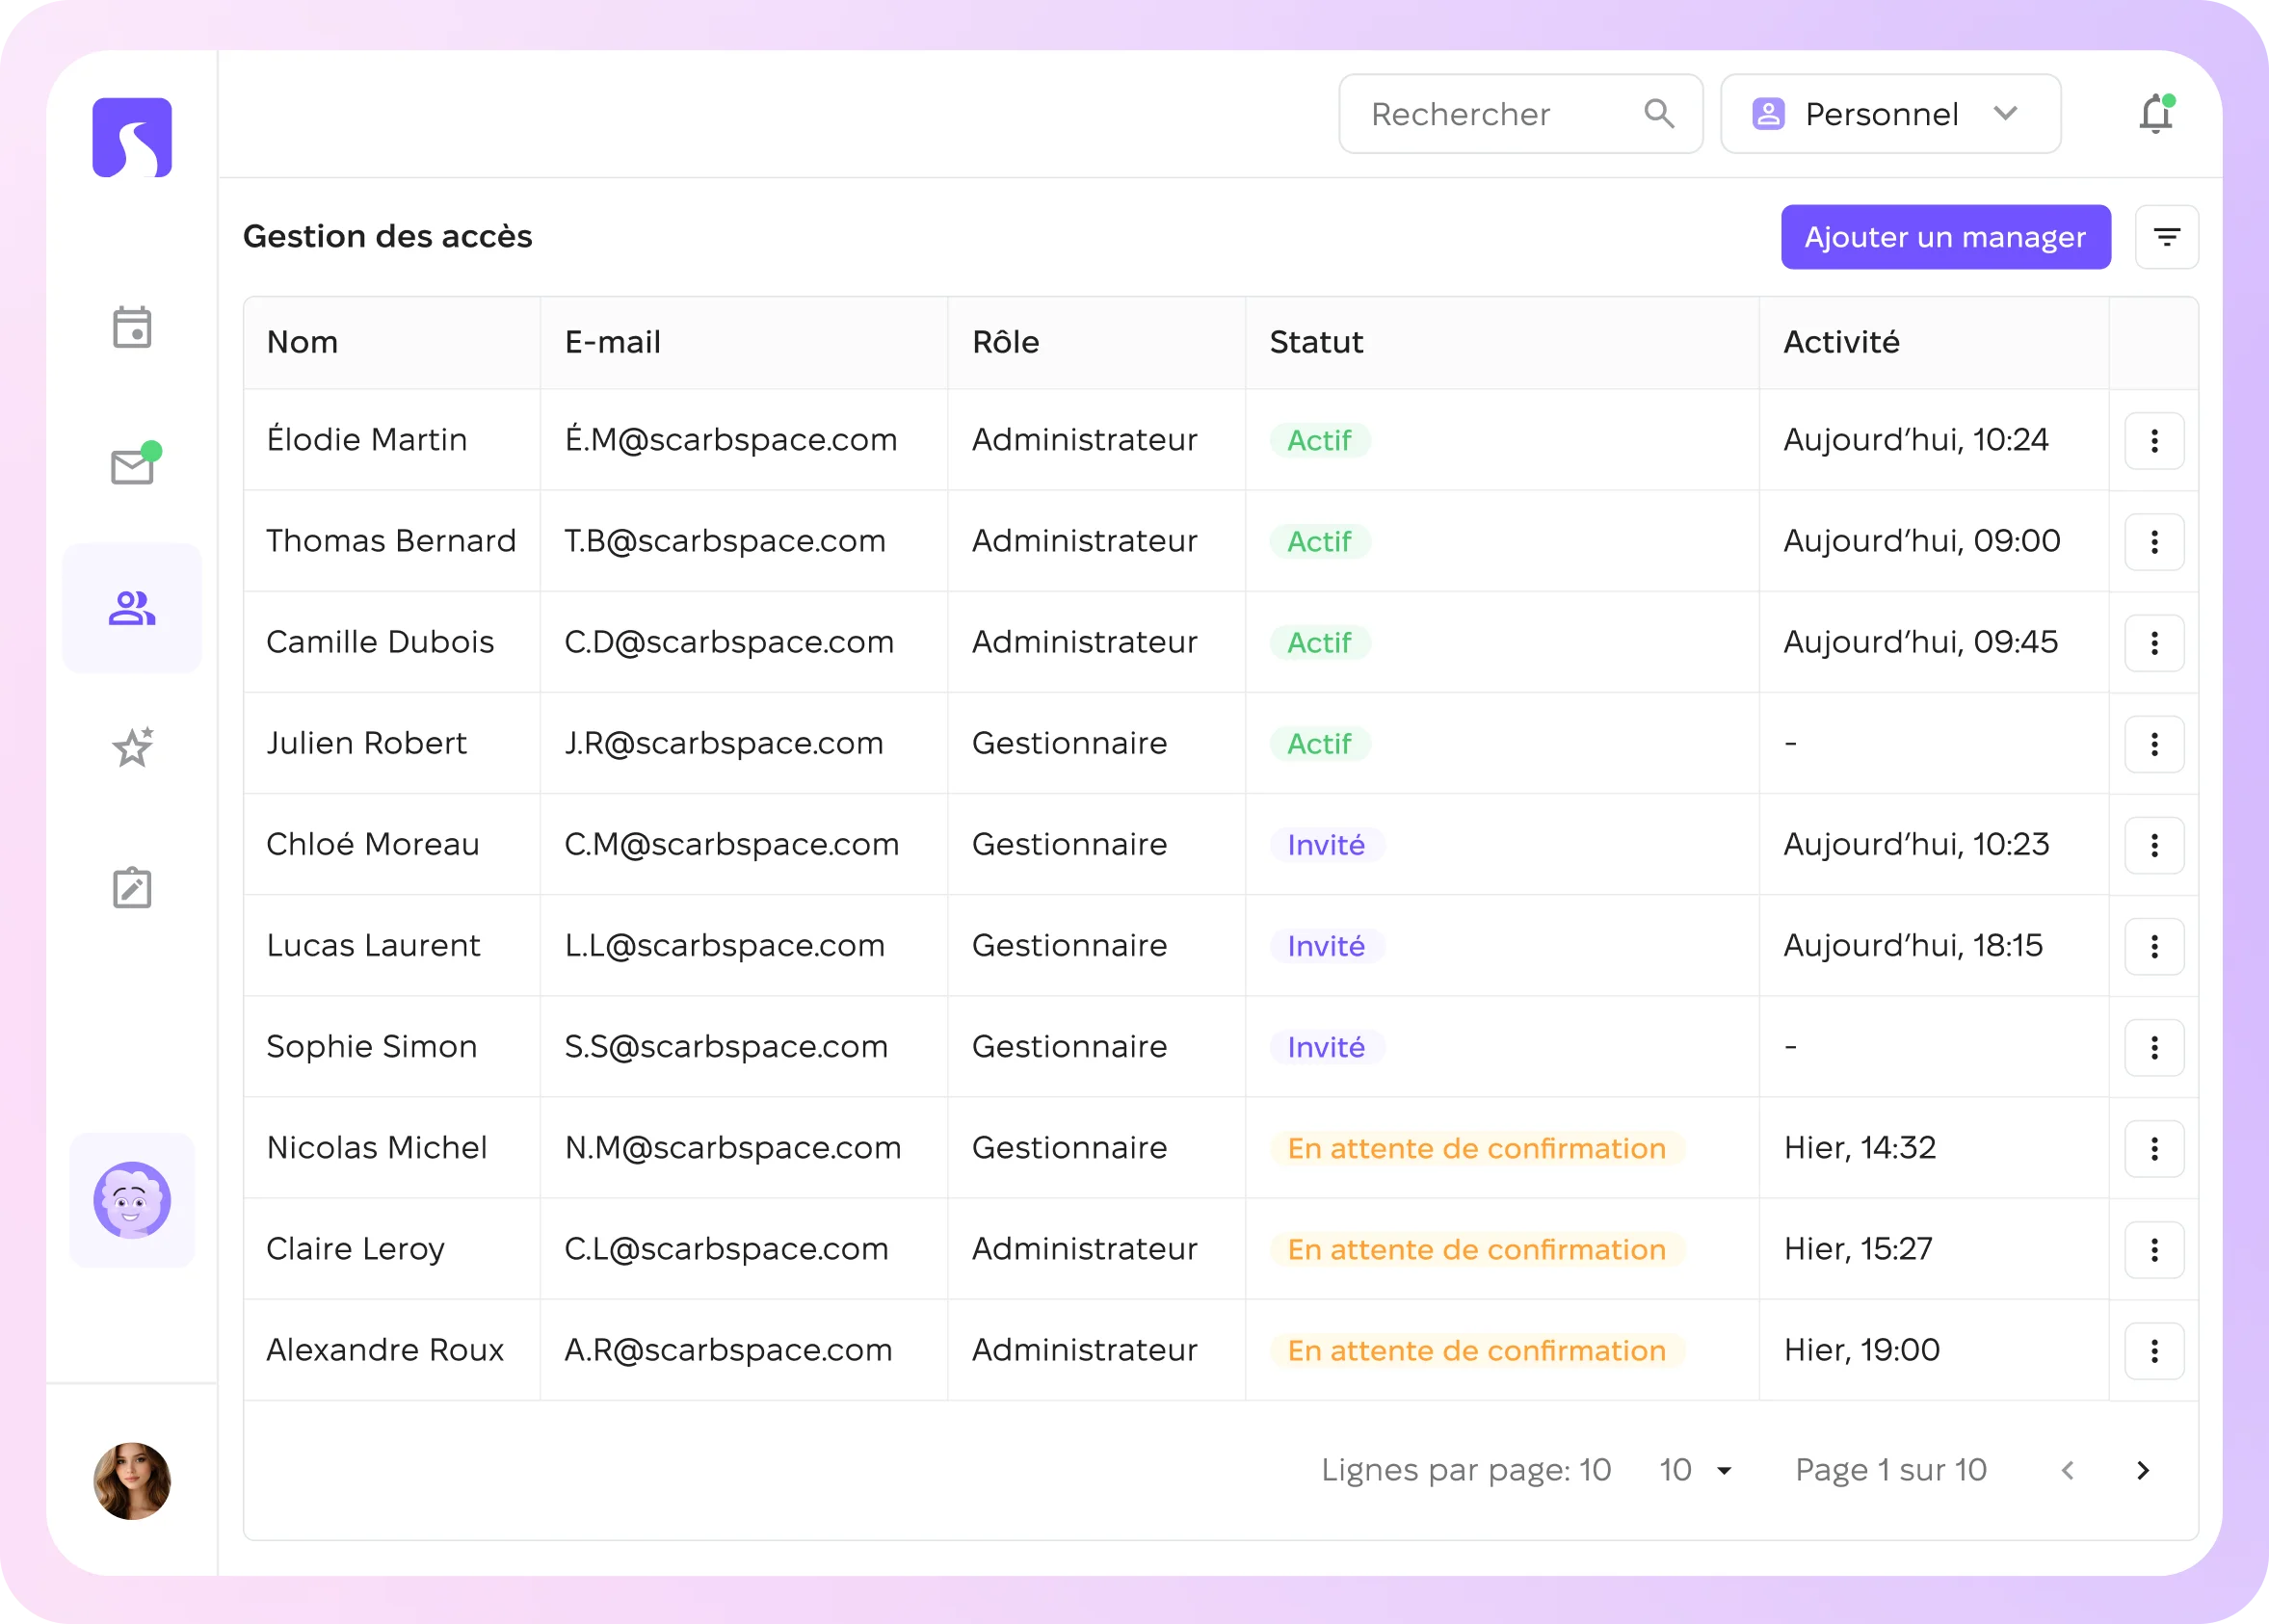This screenshot has width=2269, height=1624.
Task: Open options menu for Sophie Simon
Action: pyautogui.click(x=2154, y=1047)
